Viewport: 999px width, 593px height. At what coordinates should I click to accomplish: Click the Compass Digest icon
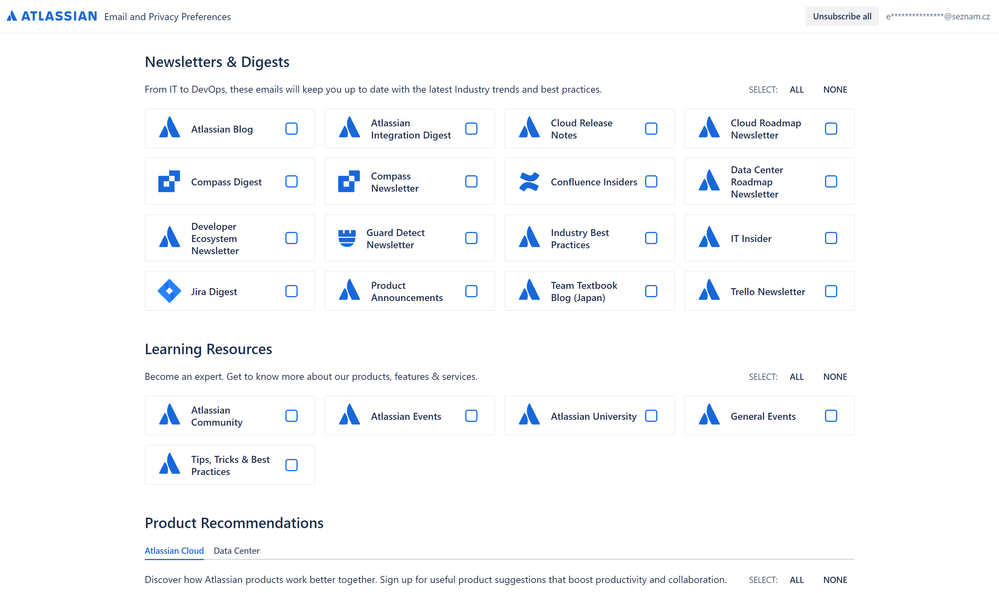pos(169,182)
